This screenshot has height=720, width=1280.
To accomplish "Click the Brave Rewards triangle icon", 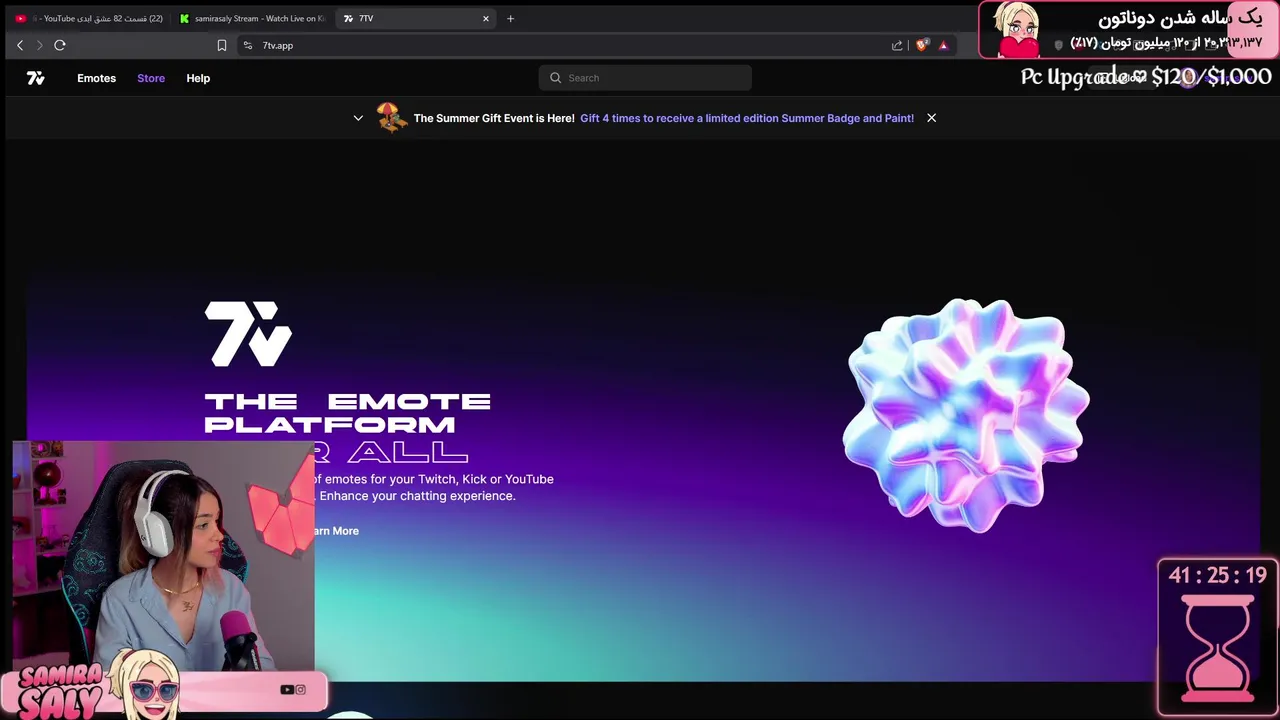I will [x=943, y=45].
